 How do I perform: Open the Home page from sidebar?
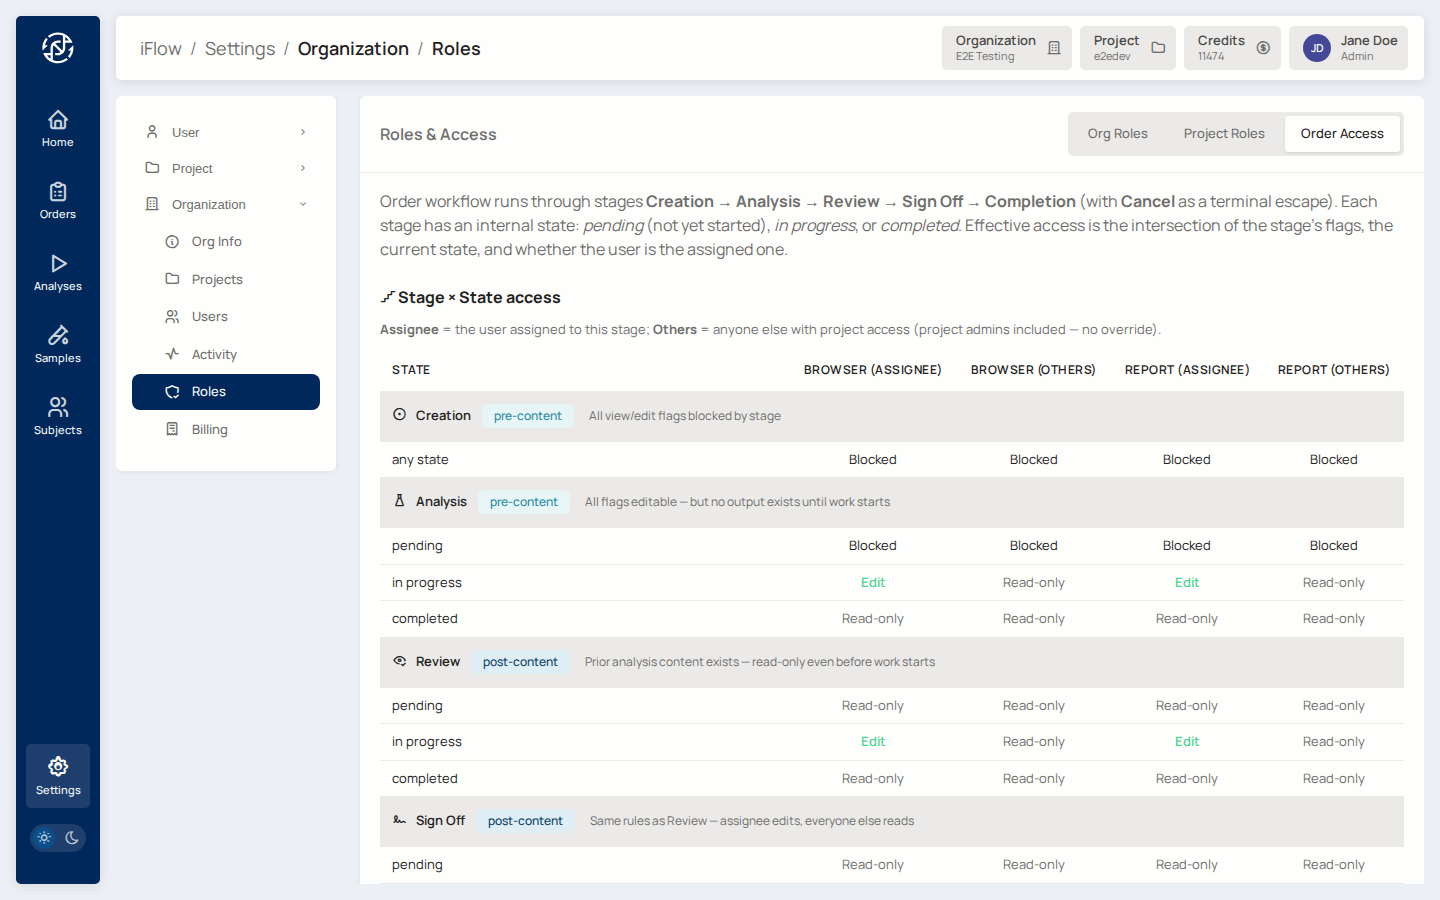(58, 129)
